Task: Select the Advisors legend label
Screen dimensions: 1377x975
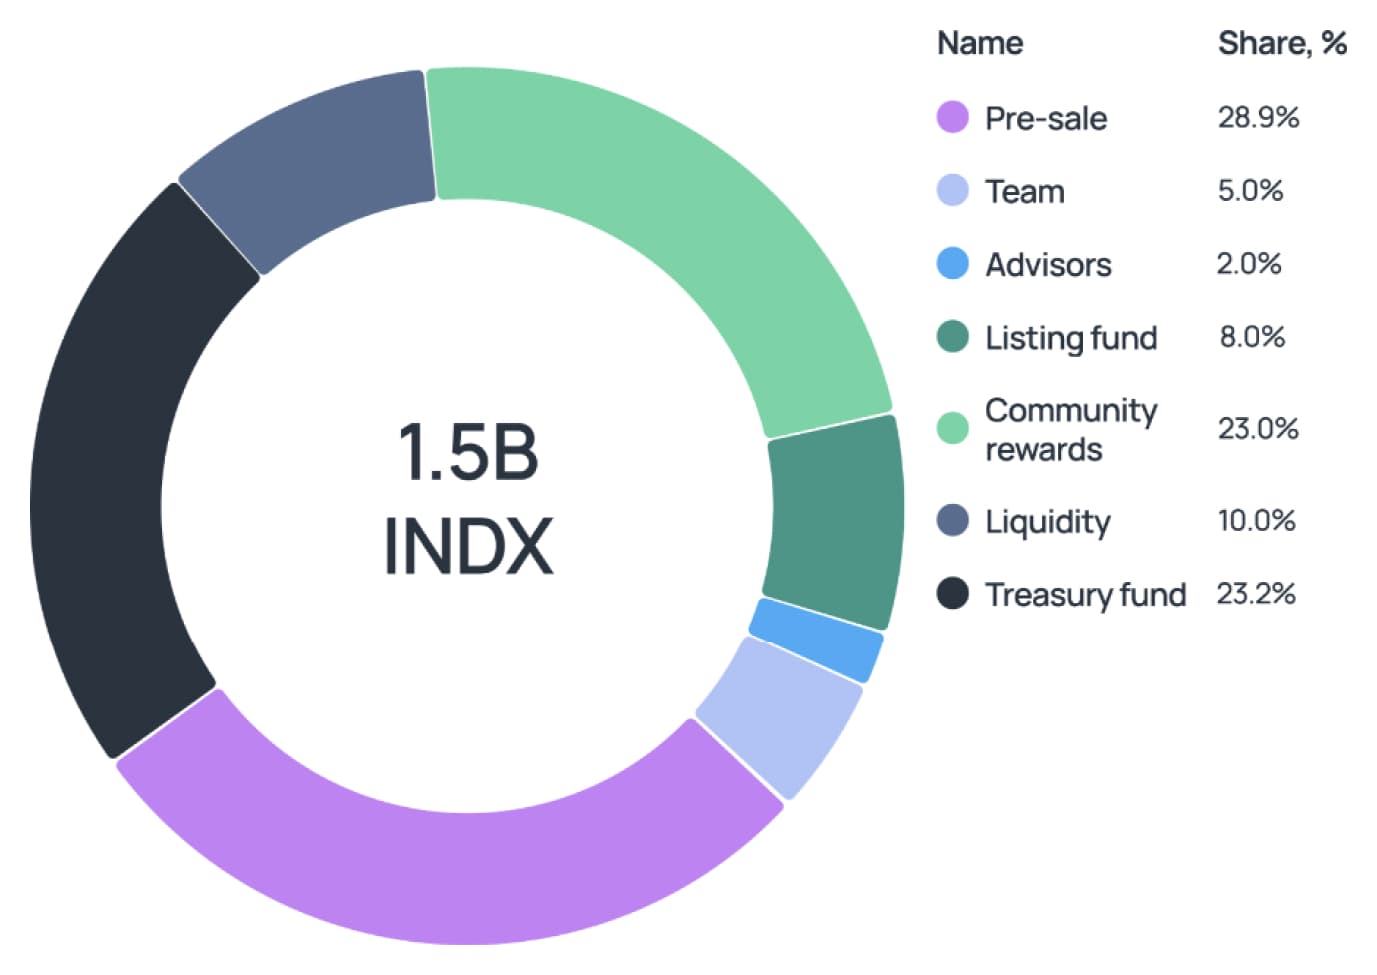Action: [1048, 264]
